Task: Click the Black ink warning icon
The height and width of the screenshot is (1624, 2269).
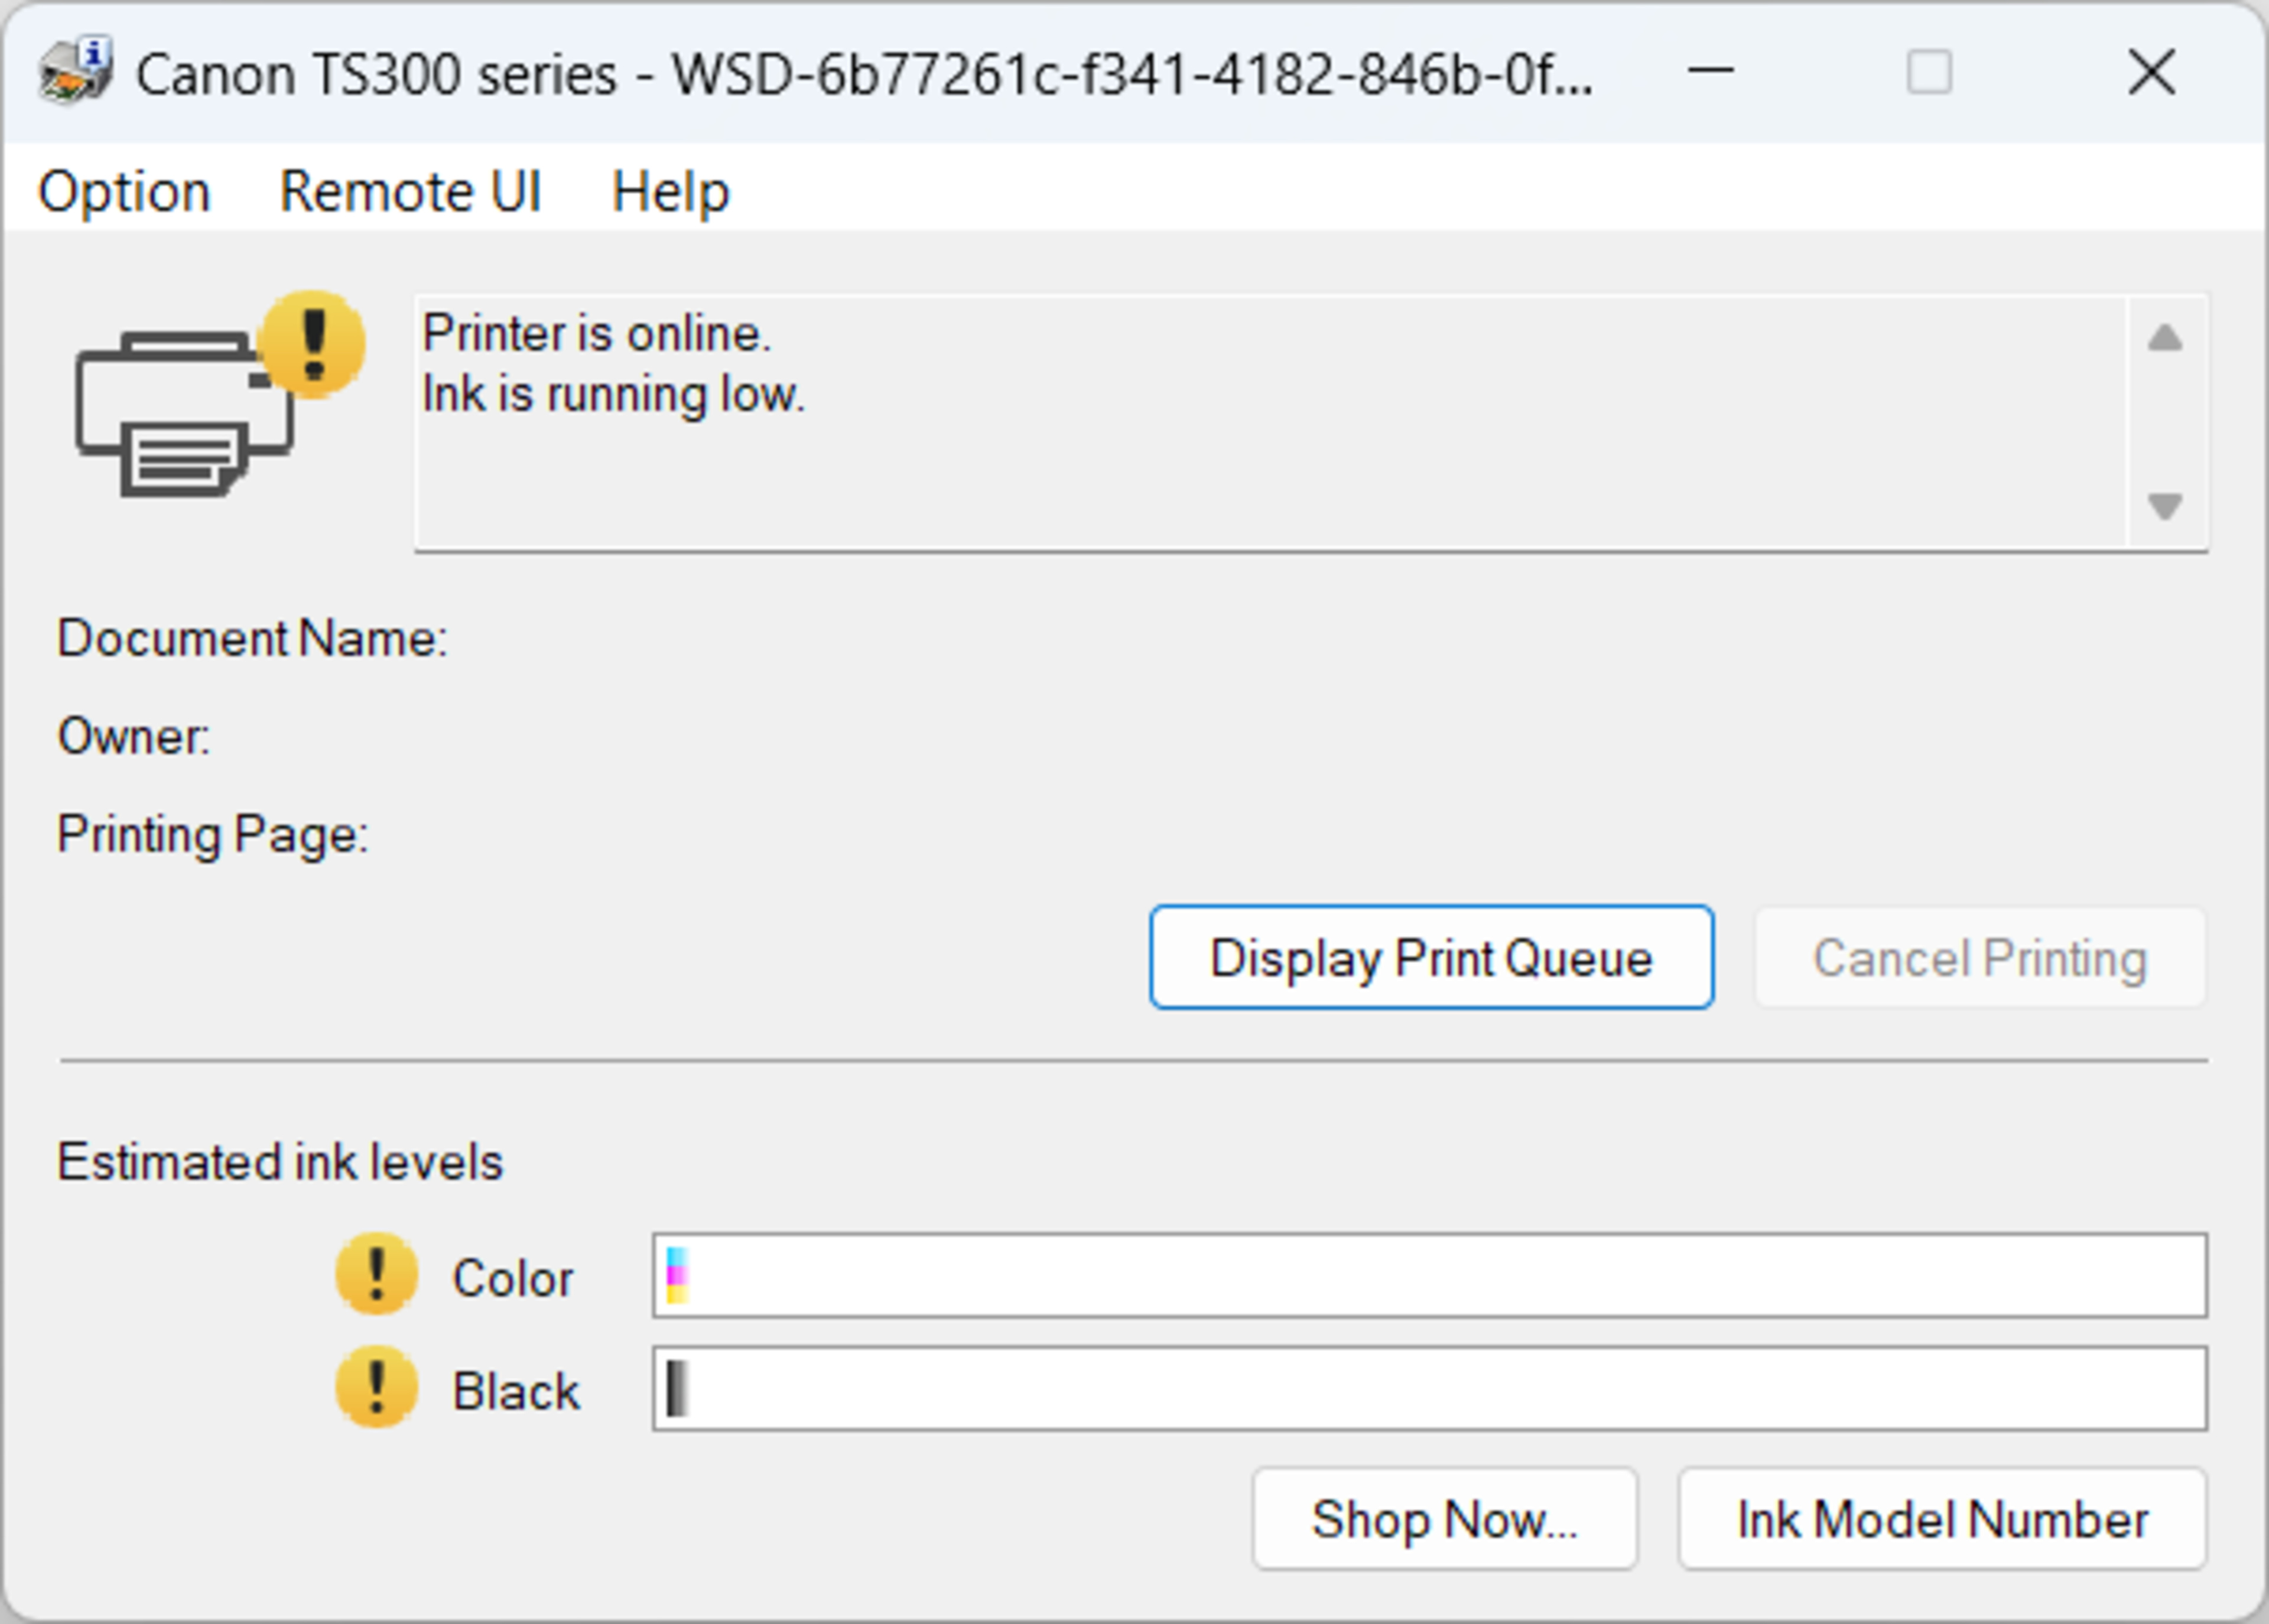Action: (376, 1387)
